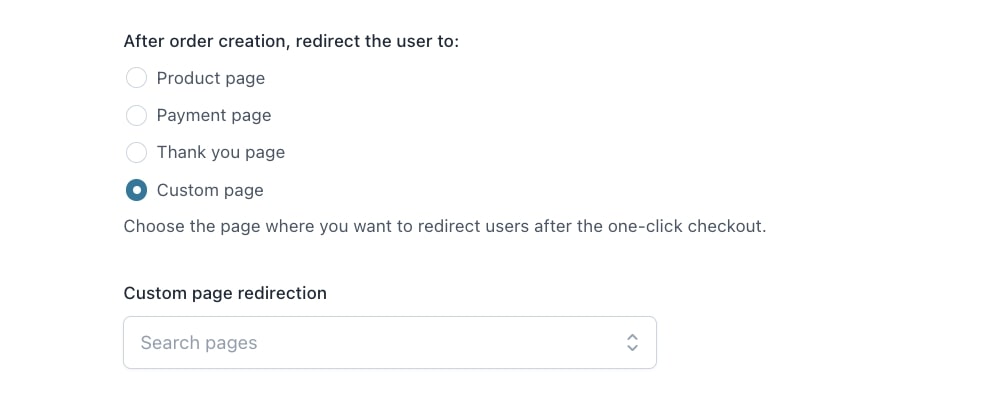Click the 'Custom page' option label
Viewport: 990px width, 400px height.
click(210, 190)
